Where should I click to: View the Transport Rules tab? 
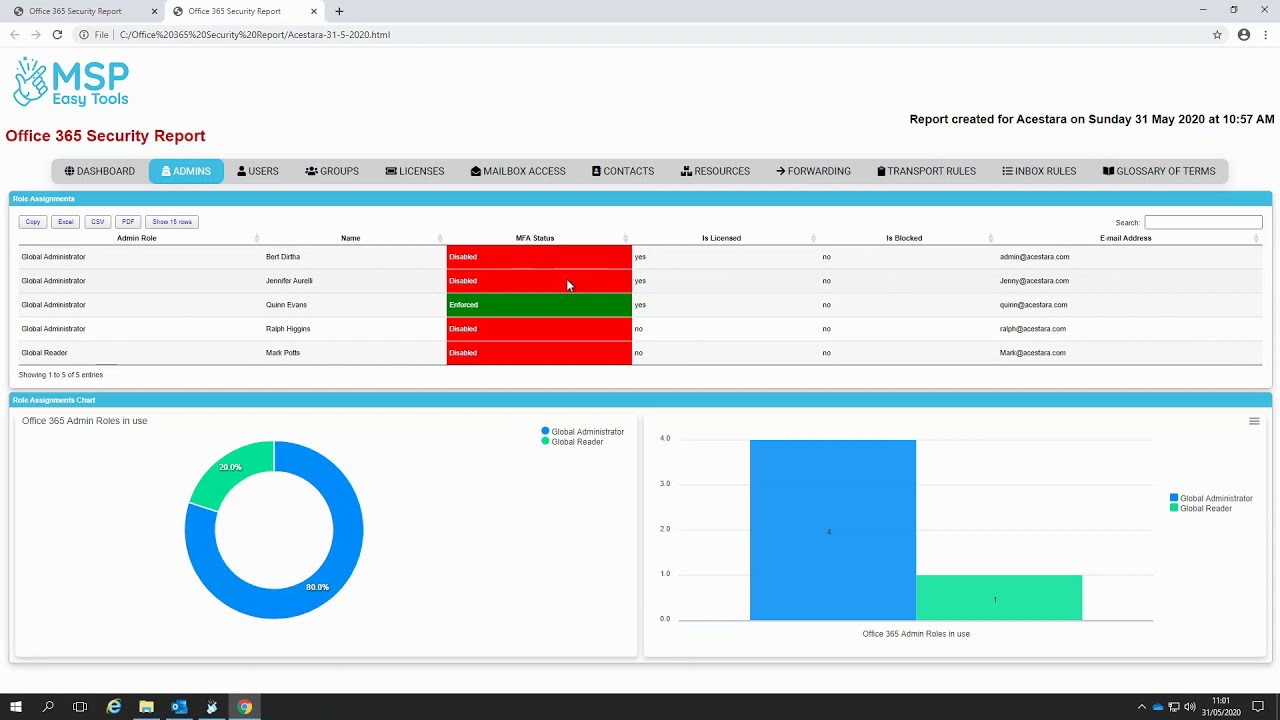point(926,171)
